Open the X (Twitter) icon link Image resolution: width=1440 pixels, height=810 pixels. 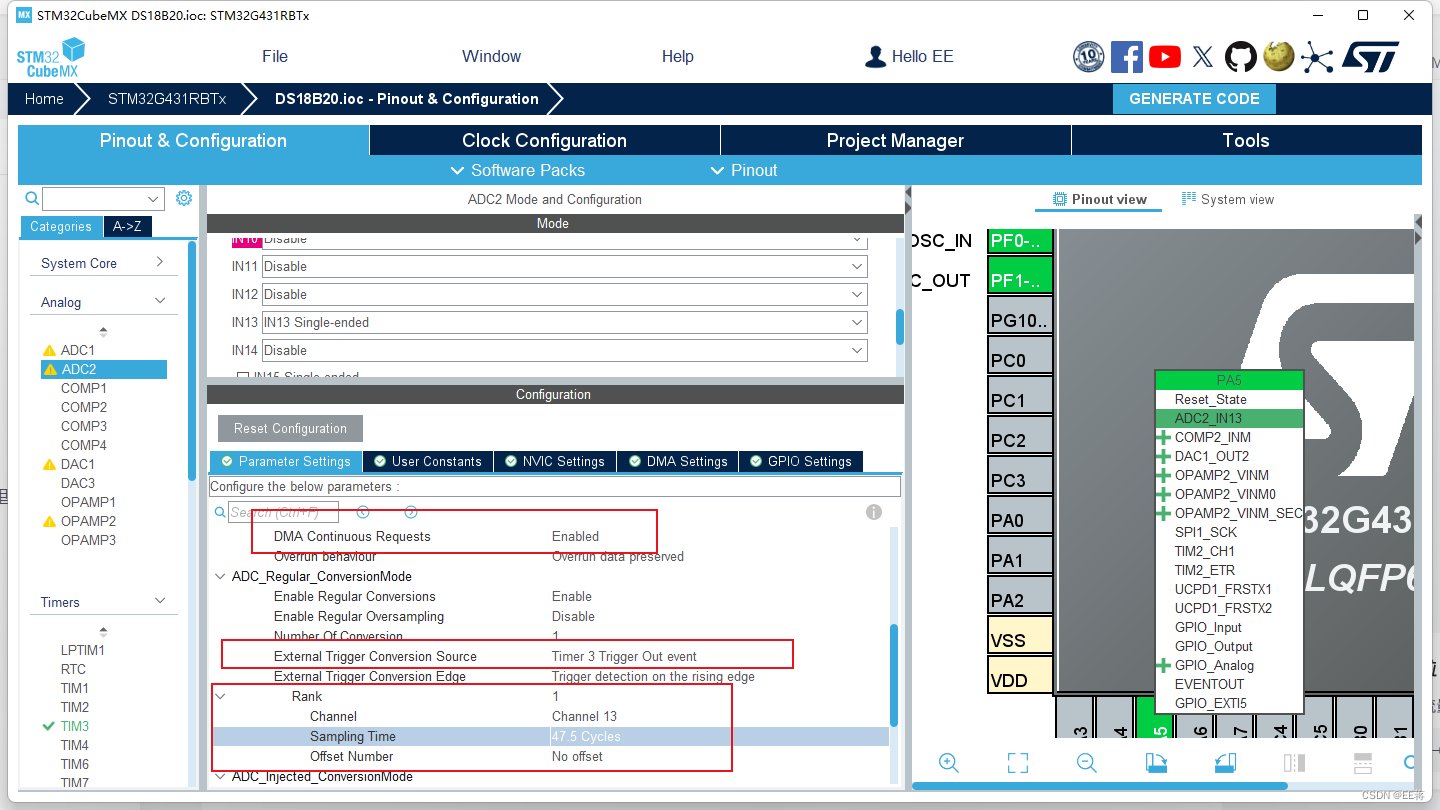[1203, 57]
